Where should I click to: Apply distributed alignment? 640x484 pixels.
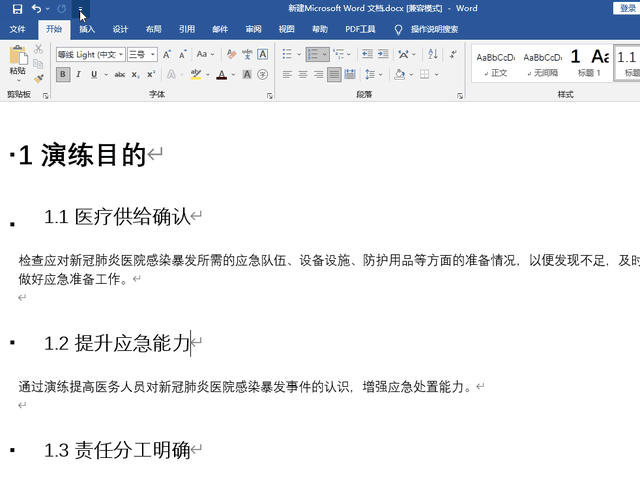tap(350, 74)
